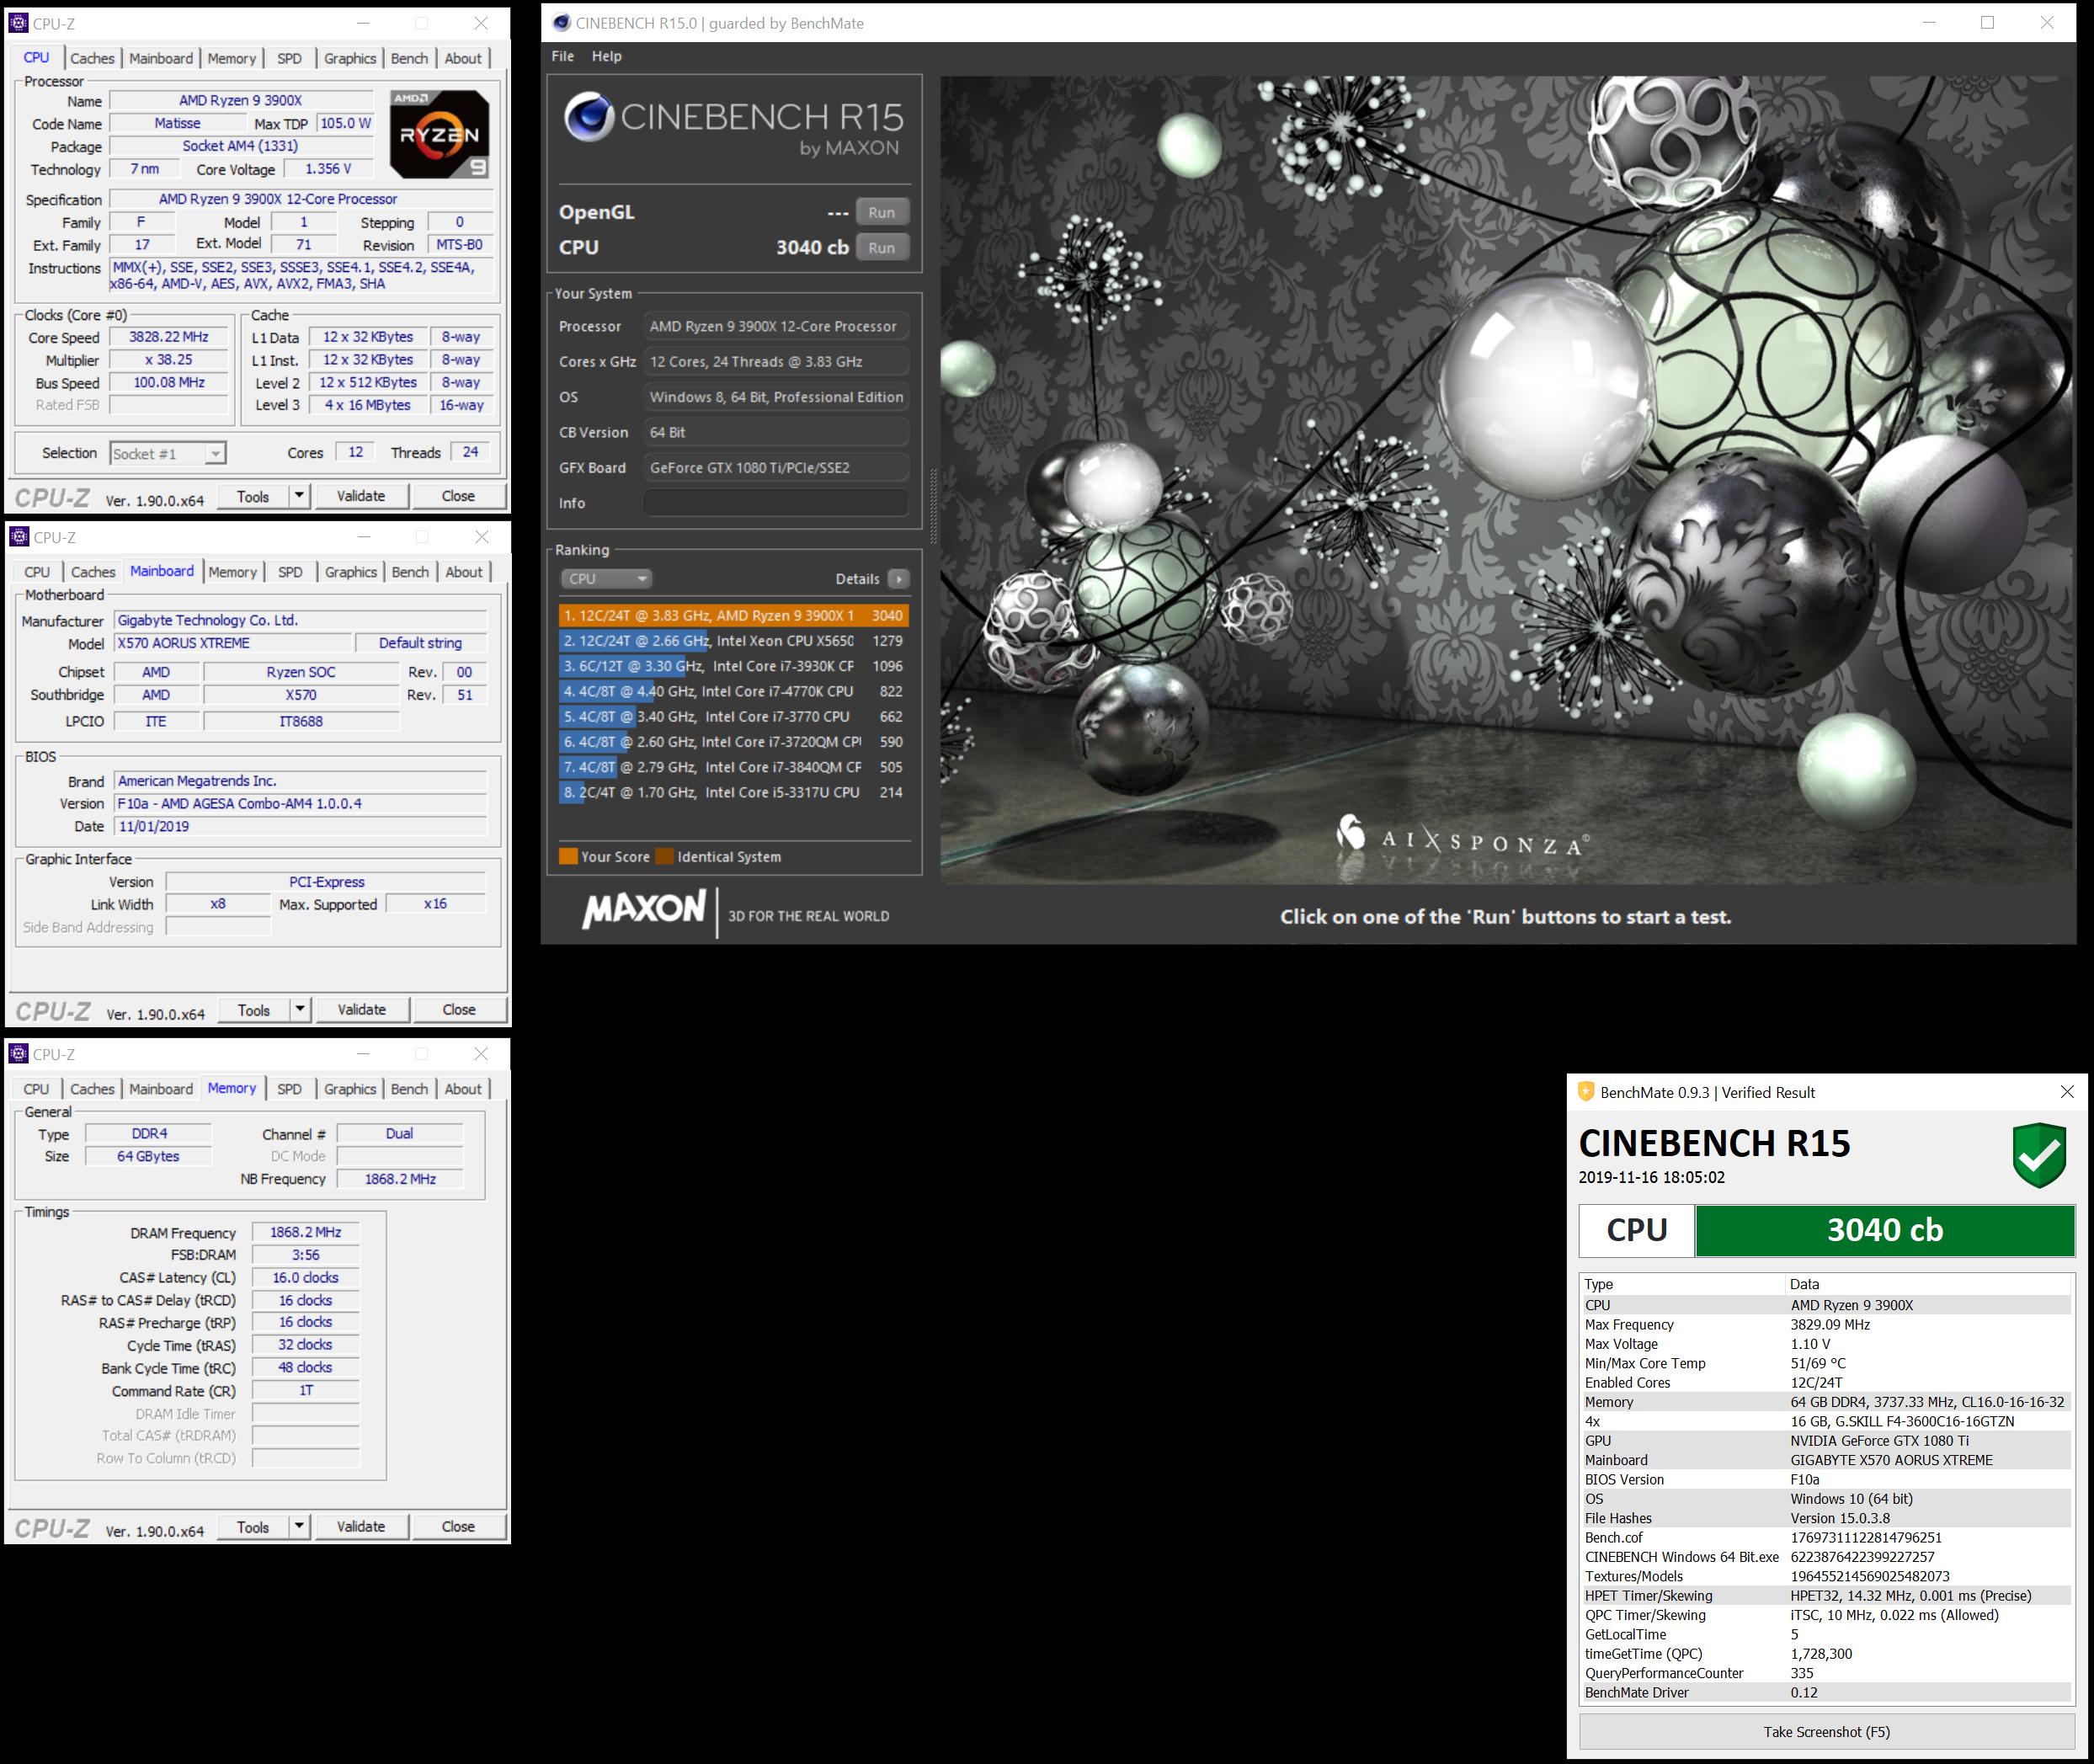Screen dimensions: 2094x1764
Task: Select the Intel Core i7-3840QM ranking row
Action: coord(733,767)
